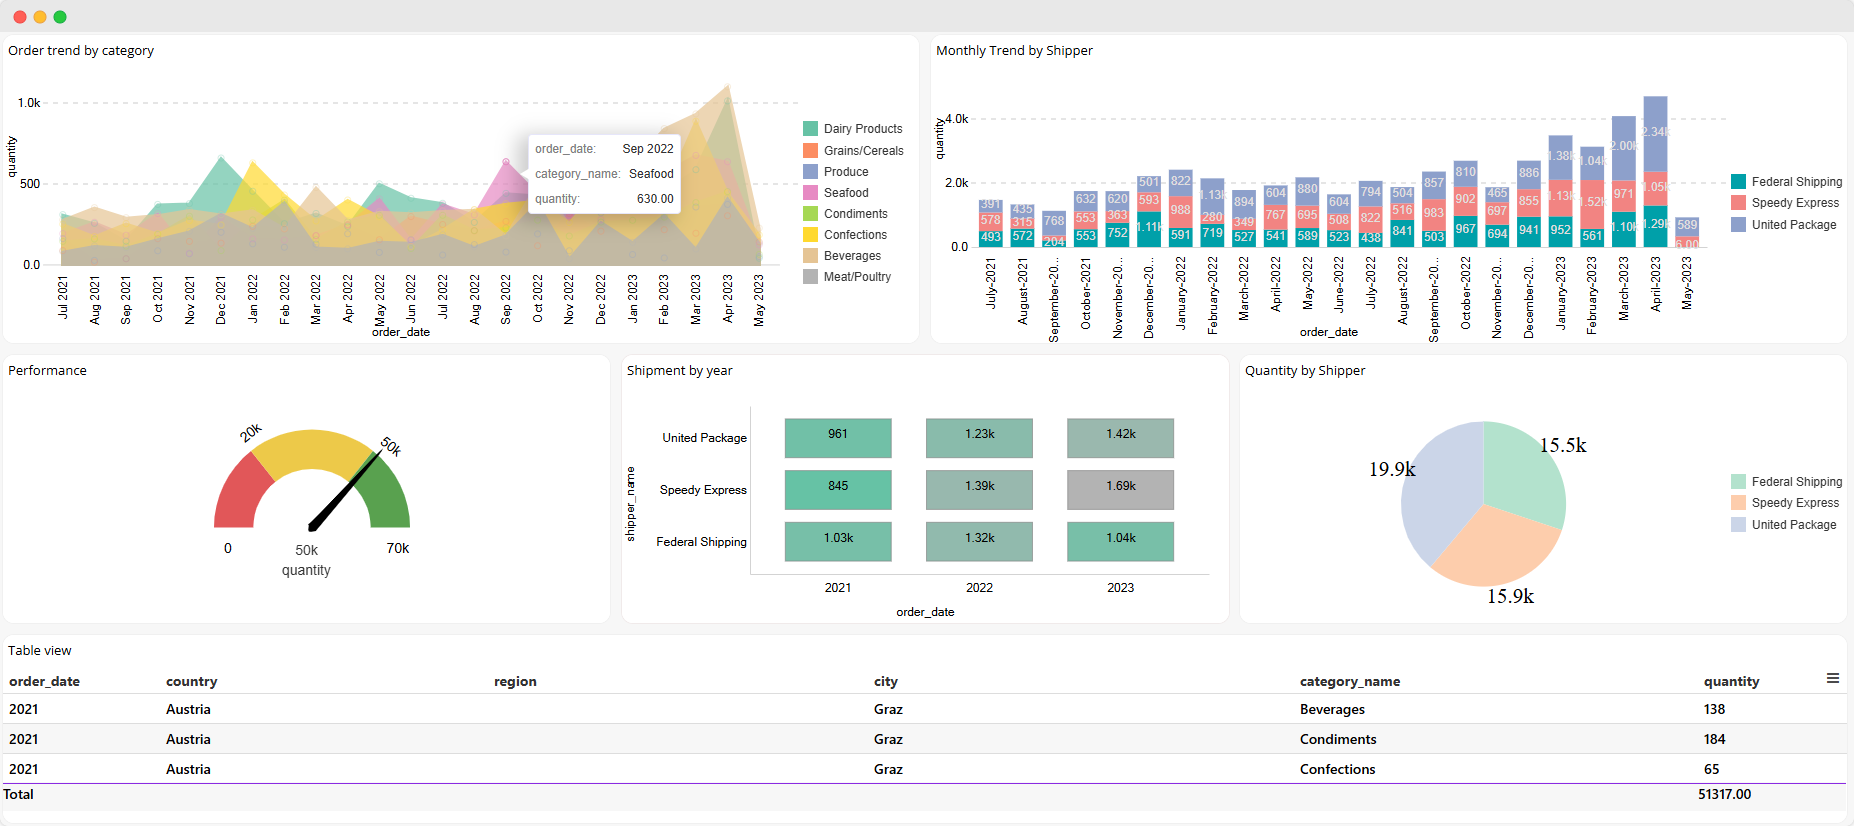
Task: Click Speedy Express 2023 heatmap cell 1.69k
Action: (1120, 490)
